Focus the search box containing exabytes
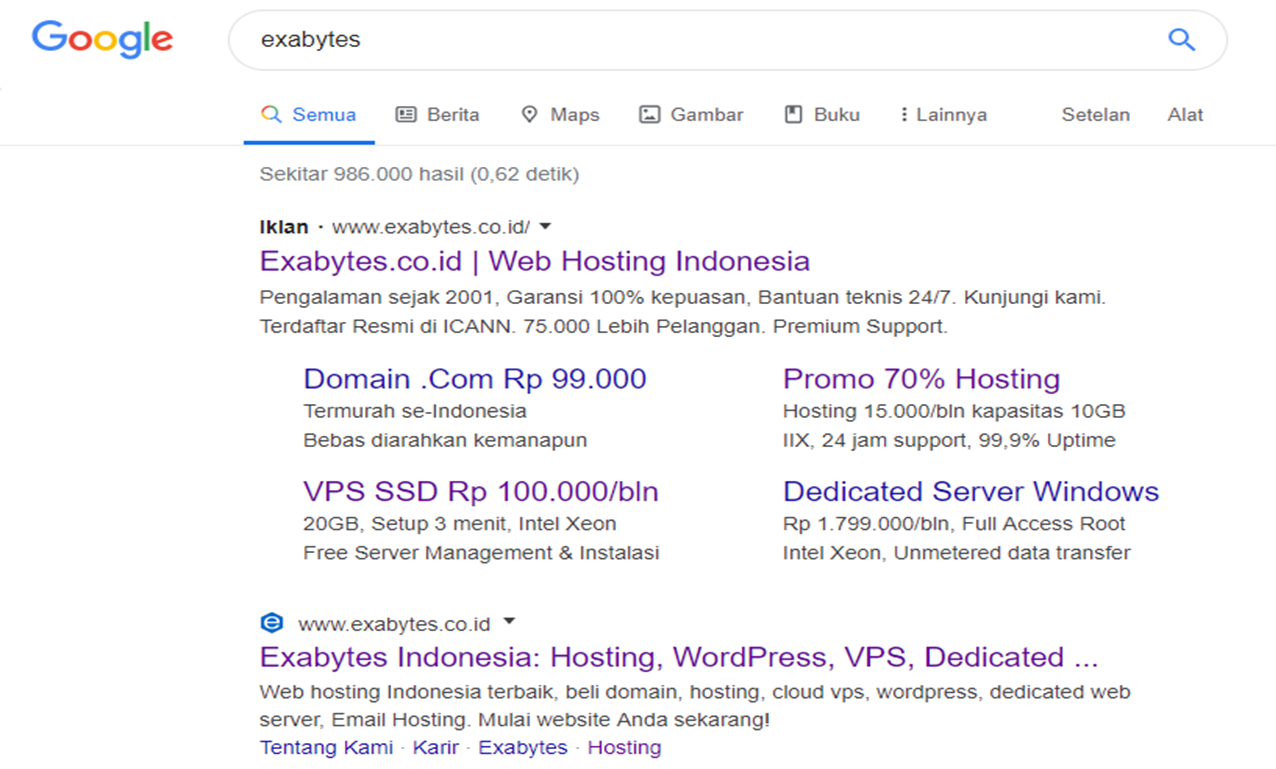 pyautogui.click(x=727, y=40)
